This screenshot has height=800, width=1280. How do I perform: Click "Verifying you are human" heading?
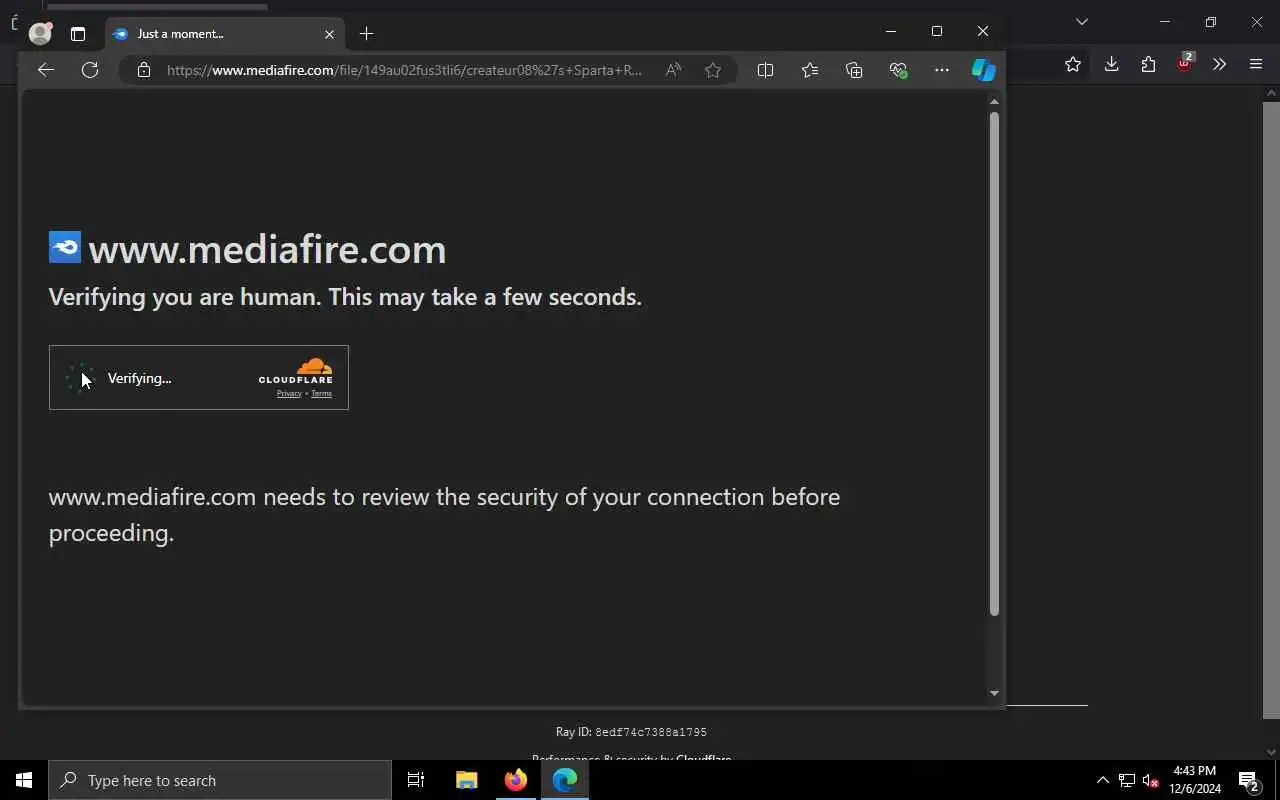coord(345,297)
